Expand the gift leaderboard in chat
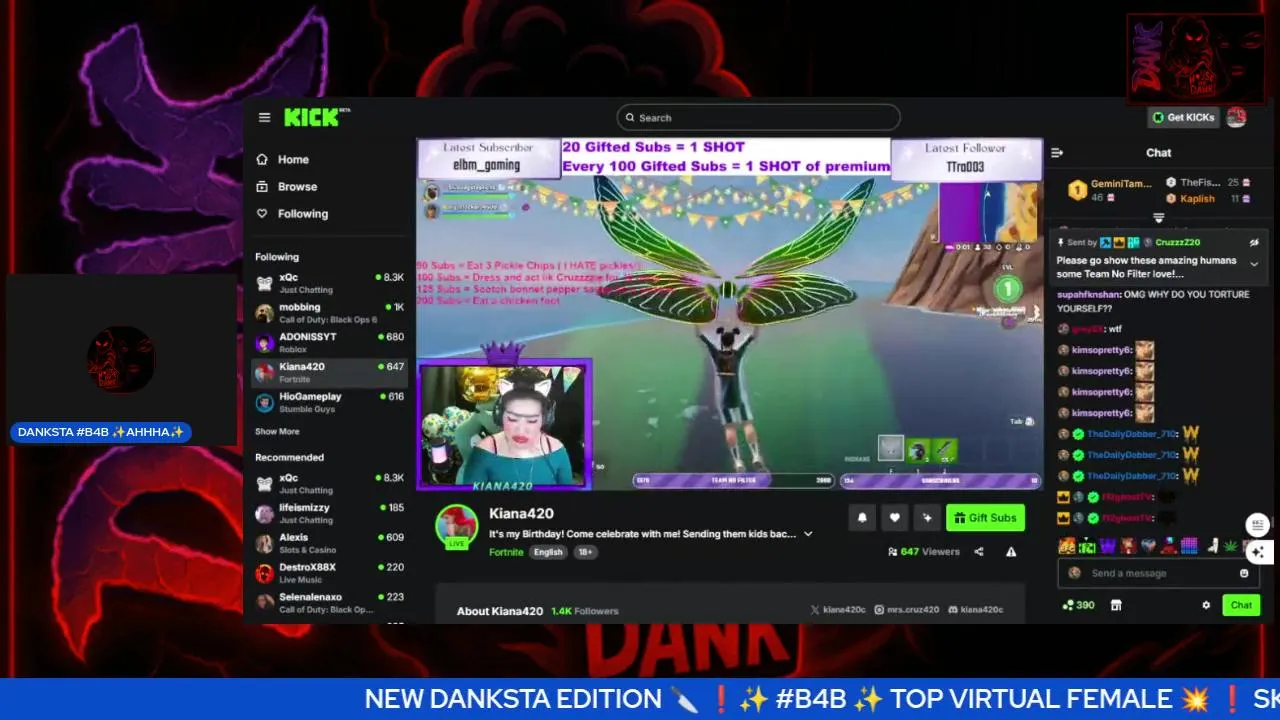Viewport: 1280px width, 720px height. [x=1158, y=217]
